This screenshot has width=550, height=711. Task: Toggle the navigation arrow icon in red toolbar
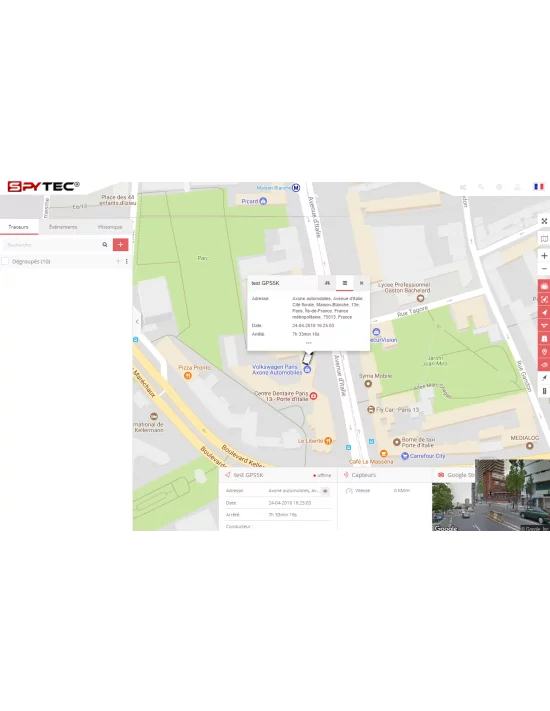(x=544, y=312)
